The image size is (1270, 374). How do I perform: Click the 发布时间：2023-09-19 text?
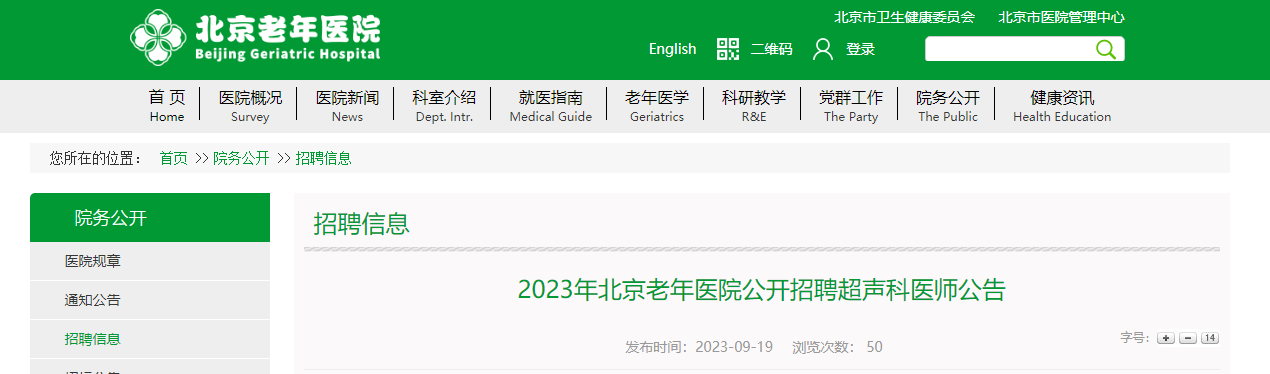coord(699,347)
